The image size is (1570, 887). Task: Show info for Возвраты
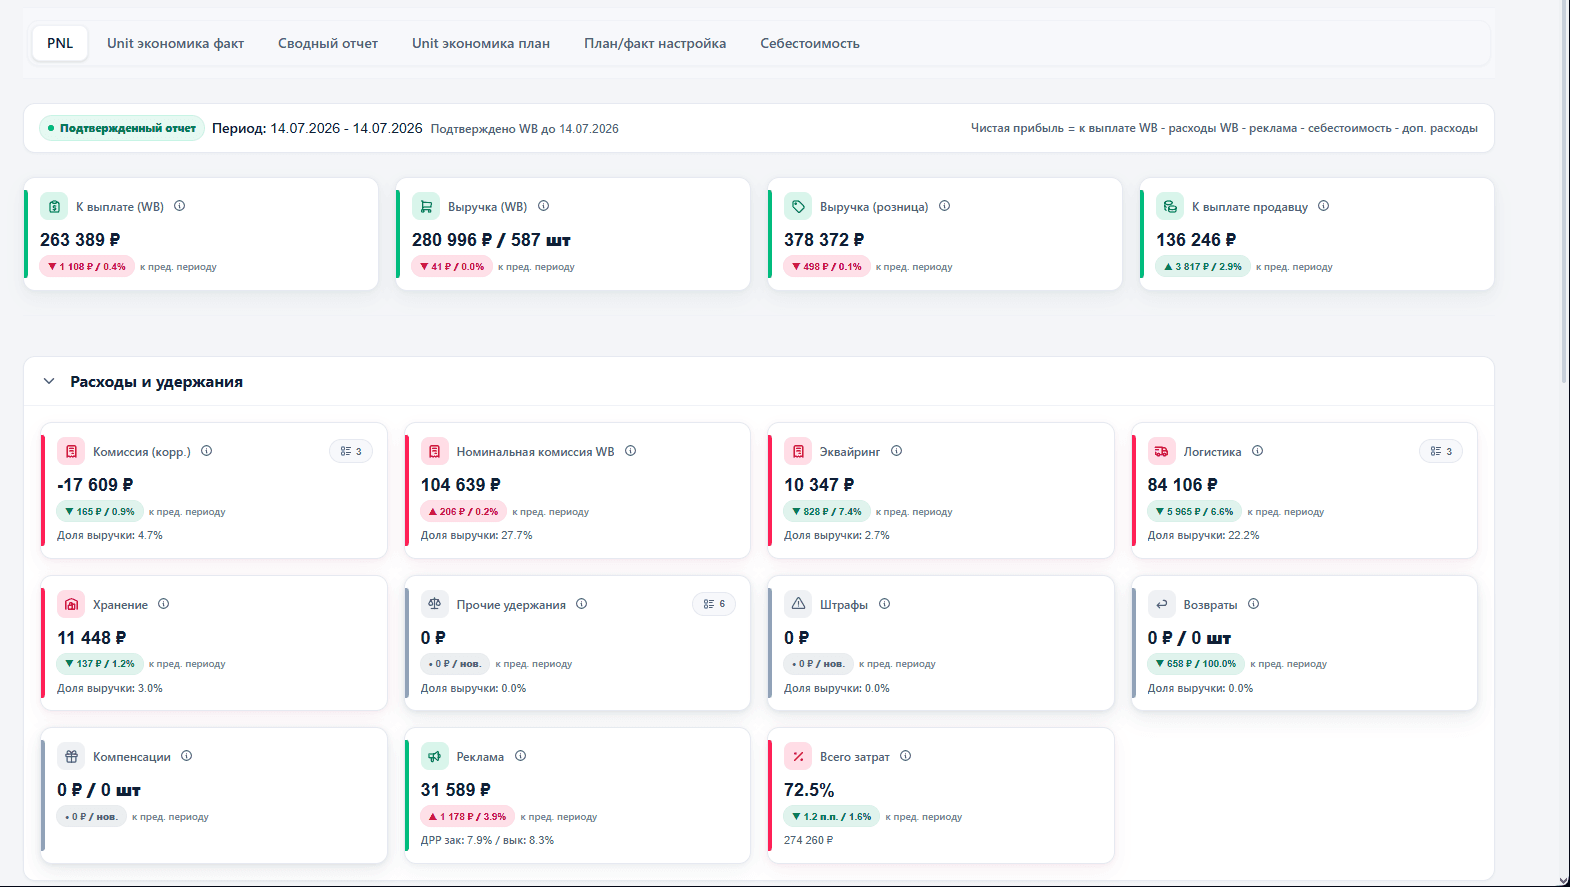point(1254,604)
